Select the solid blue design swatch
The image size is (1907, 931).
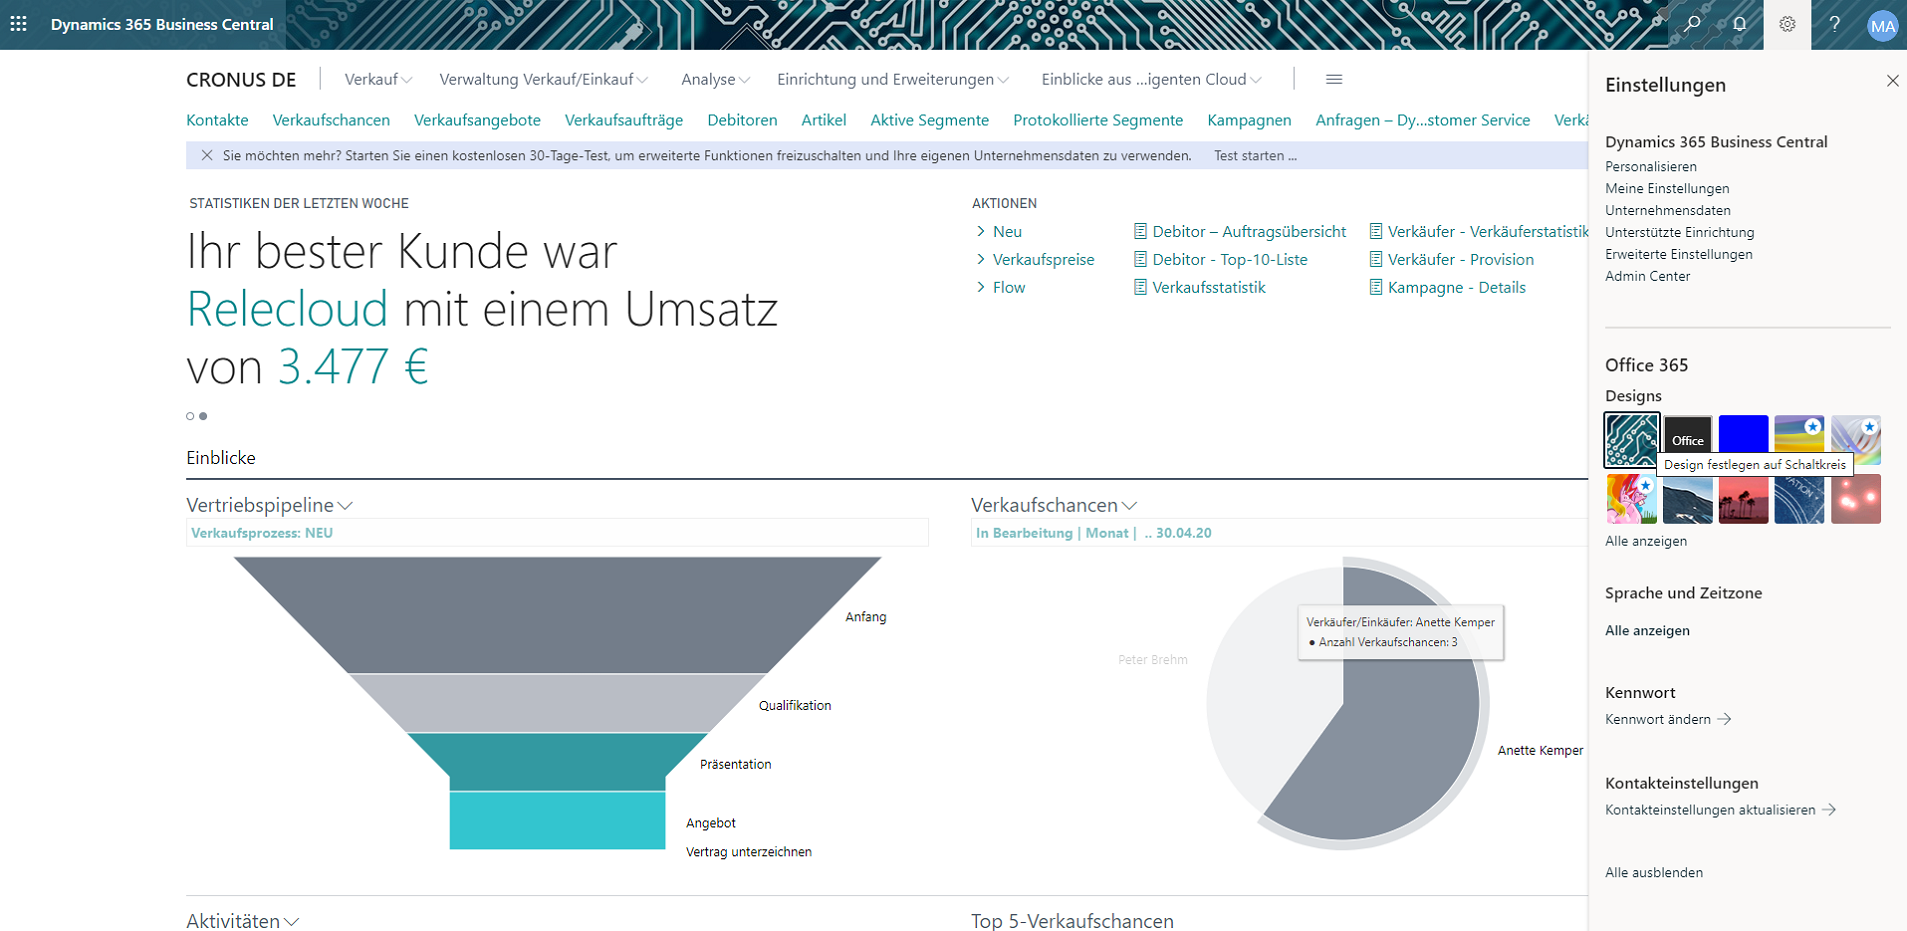pos(1744,434)
